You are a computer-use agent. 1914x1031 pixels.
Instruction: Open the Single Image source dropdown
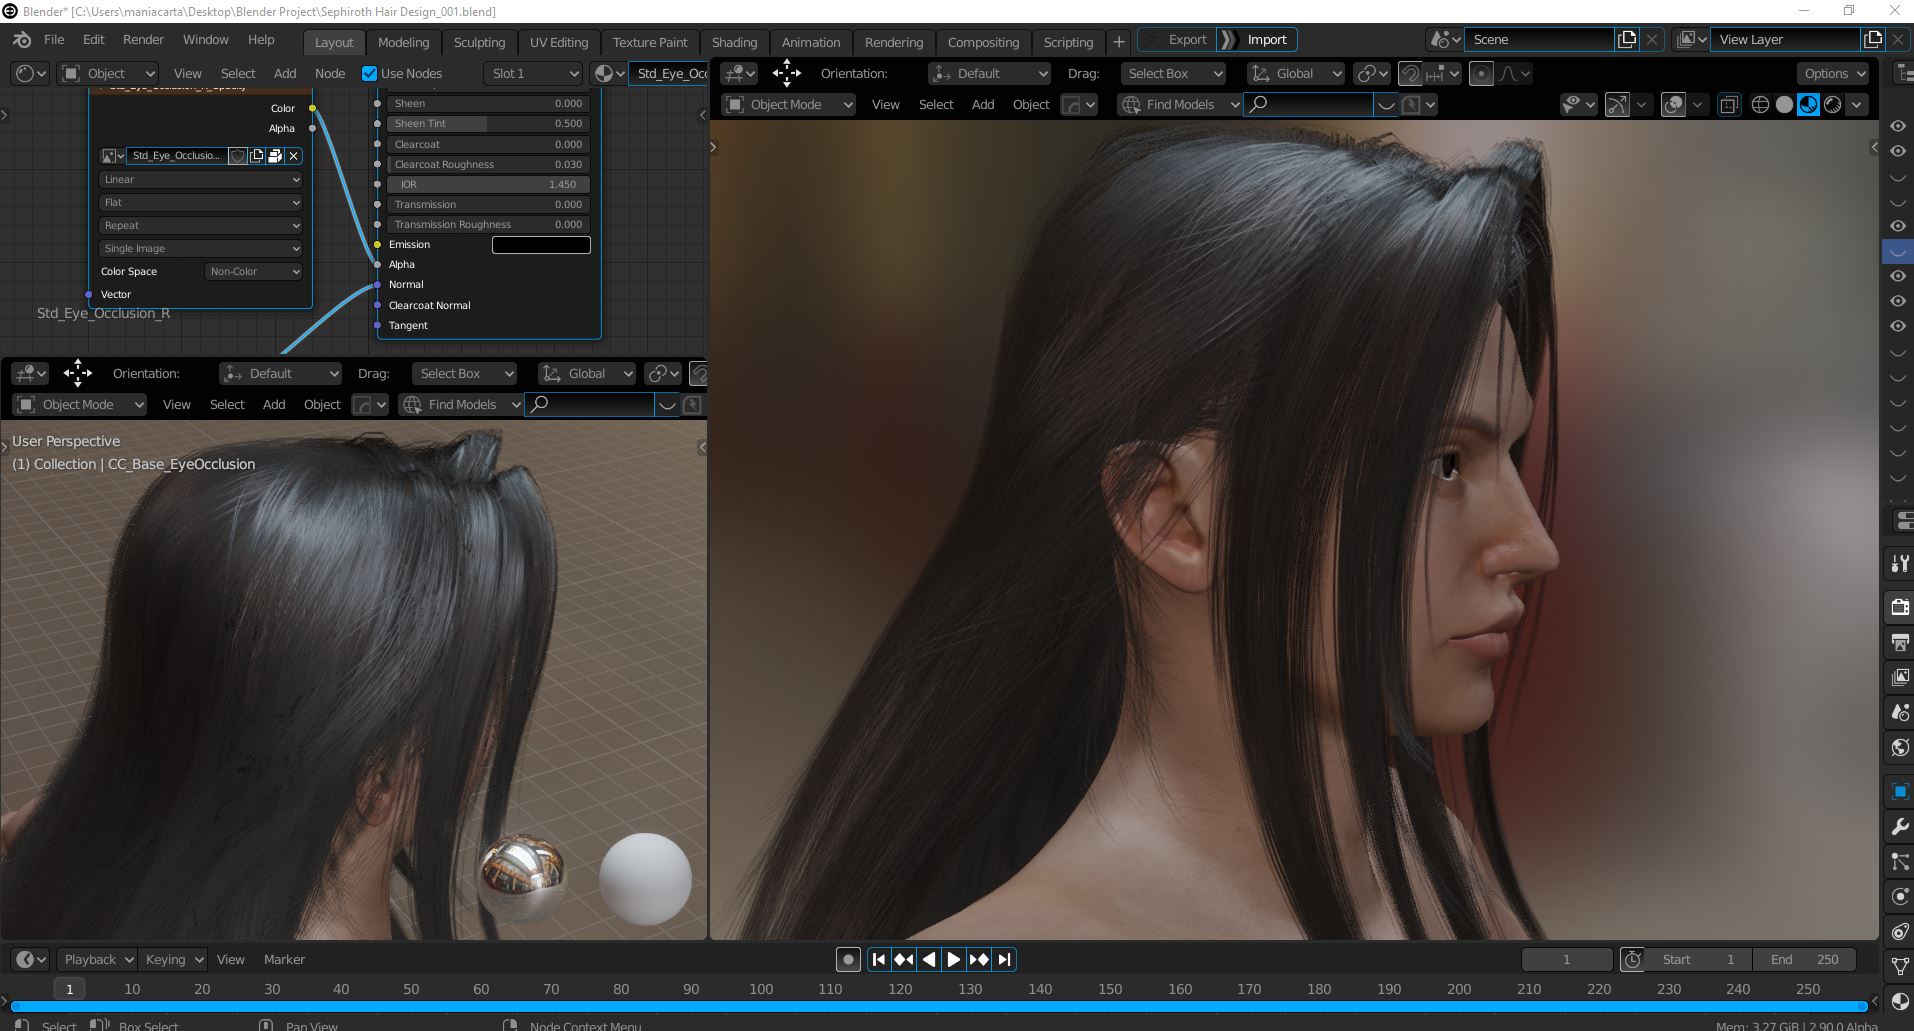click(x=200, y=249)
